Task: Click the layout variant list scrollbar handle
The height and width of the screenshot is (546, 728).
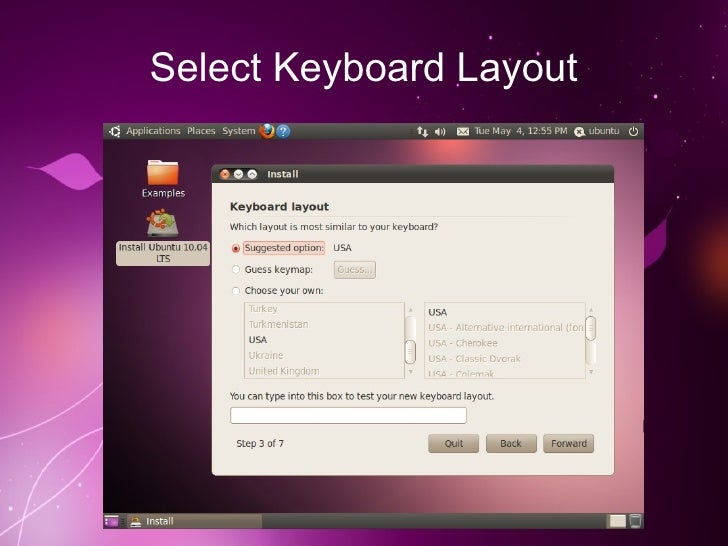Action: [591, 328]
